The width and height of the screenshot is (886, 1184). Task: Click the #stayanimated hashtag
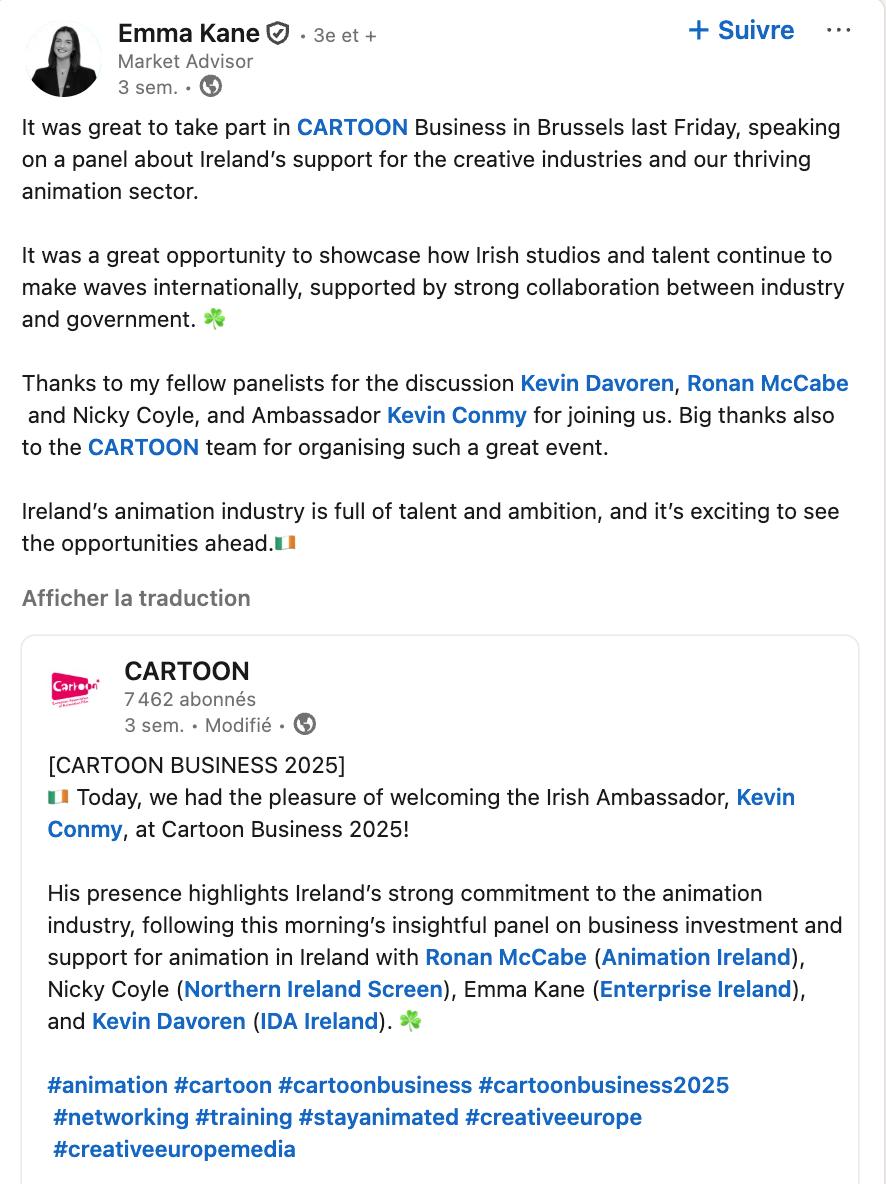coord(378,1118)
